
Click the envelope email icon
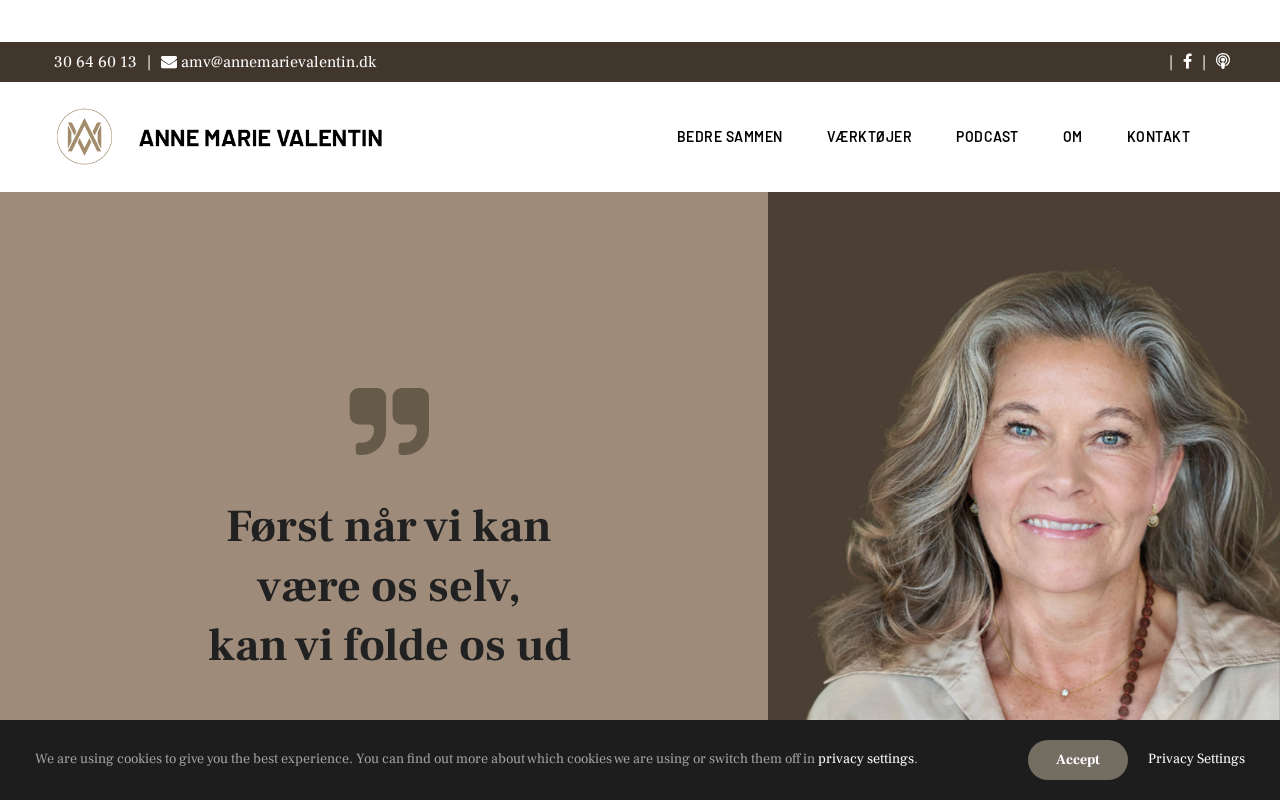(169, 62)
